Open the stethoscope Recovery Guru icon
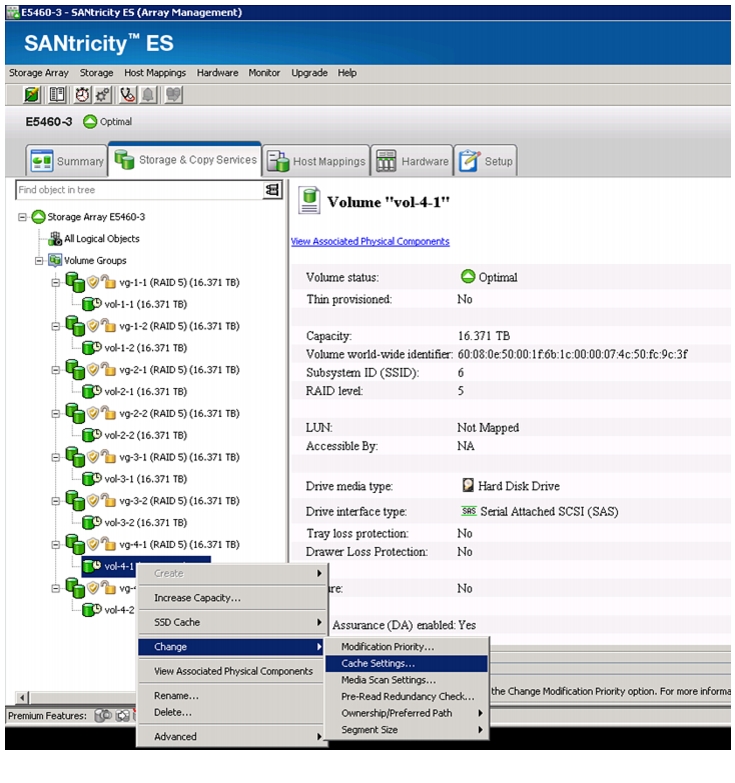The height and width of the screenshot is (783, 735). [x=128, y=94]
